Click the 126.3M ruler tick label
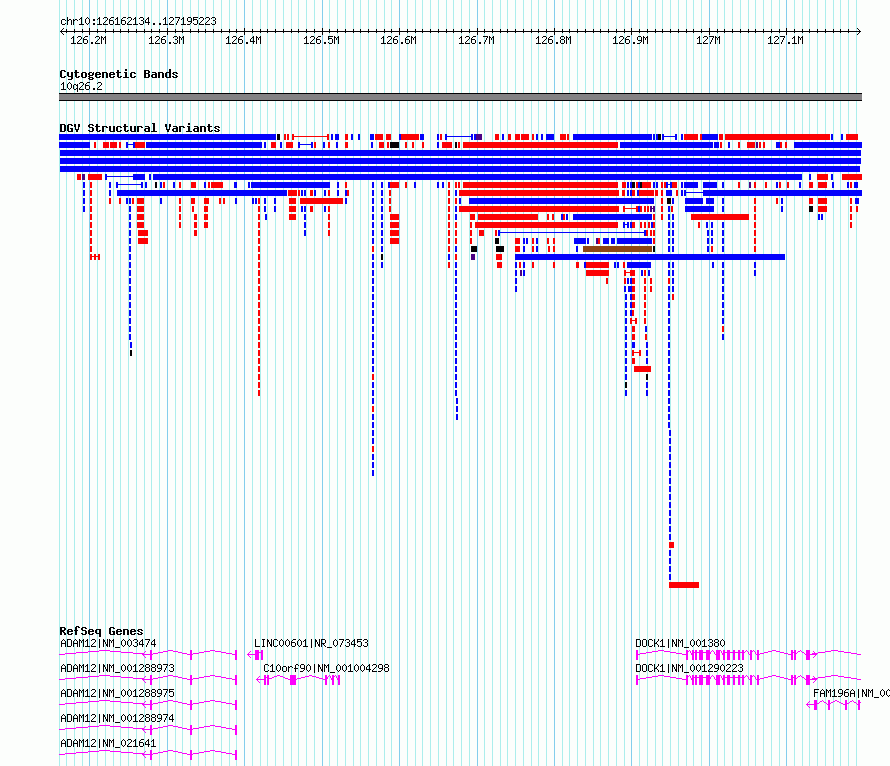Viewport: 890px width, 766px height. 166,40
